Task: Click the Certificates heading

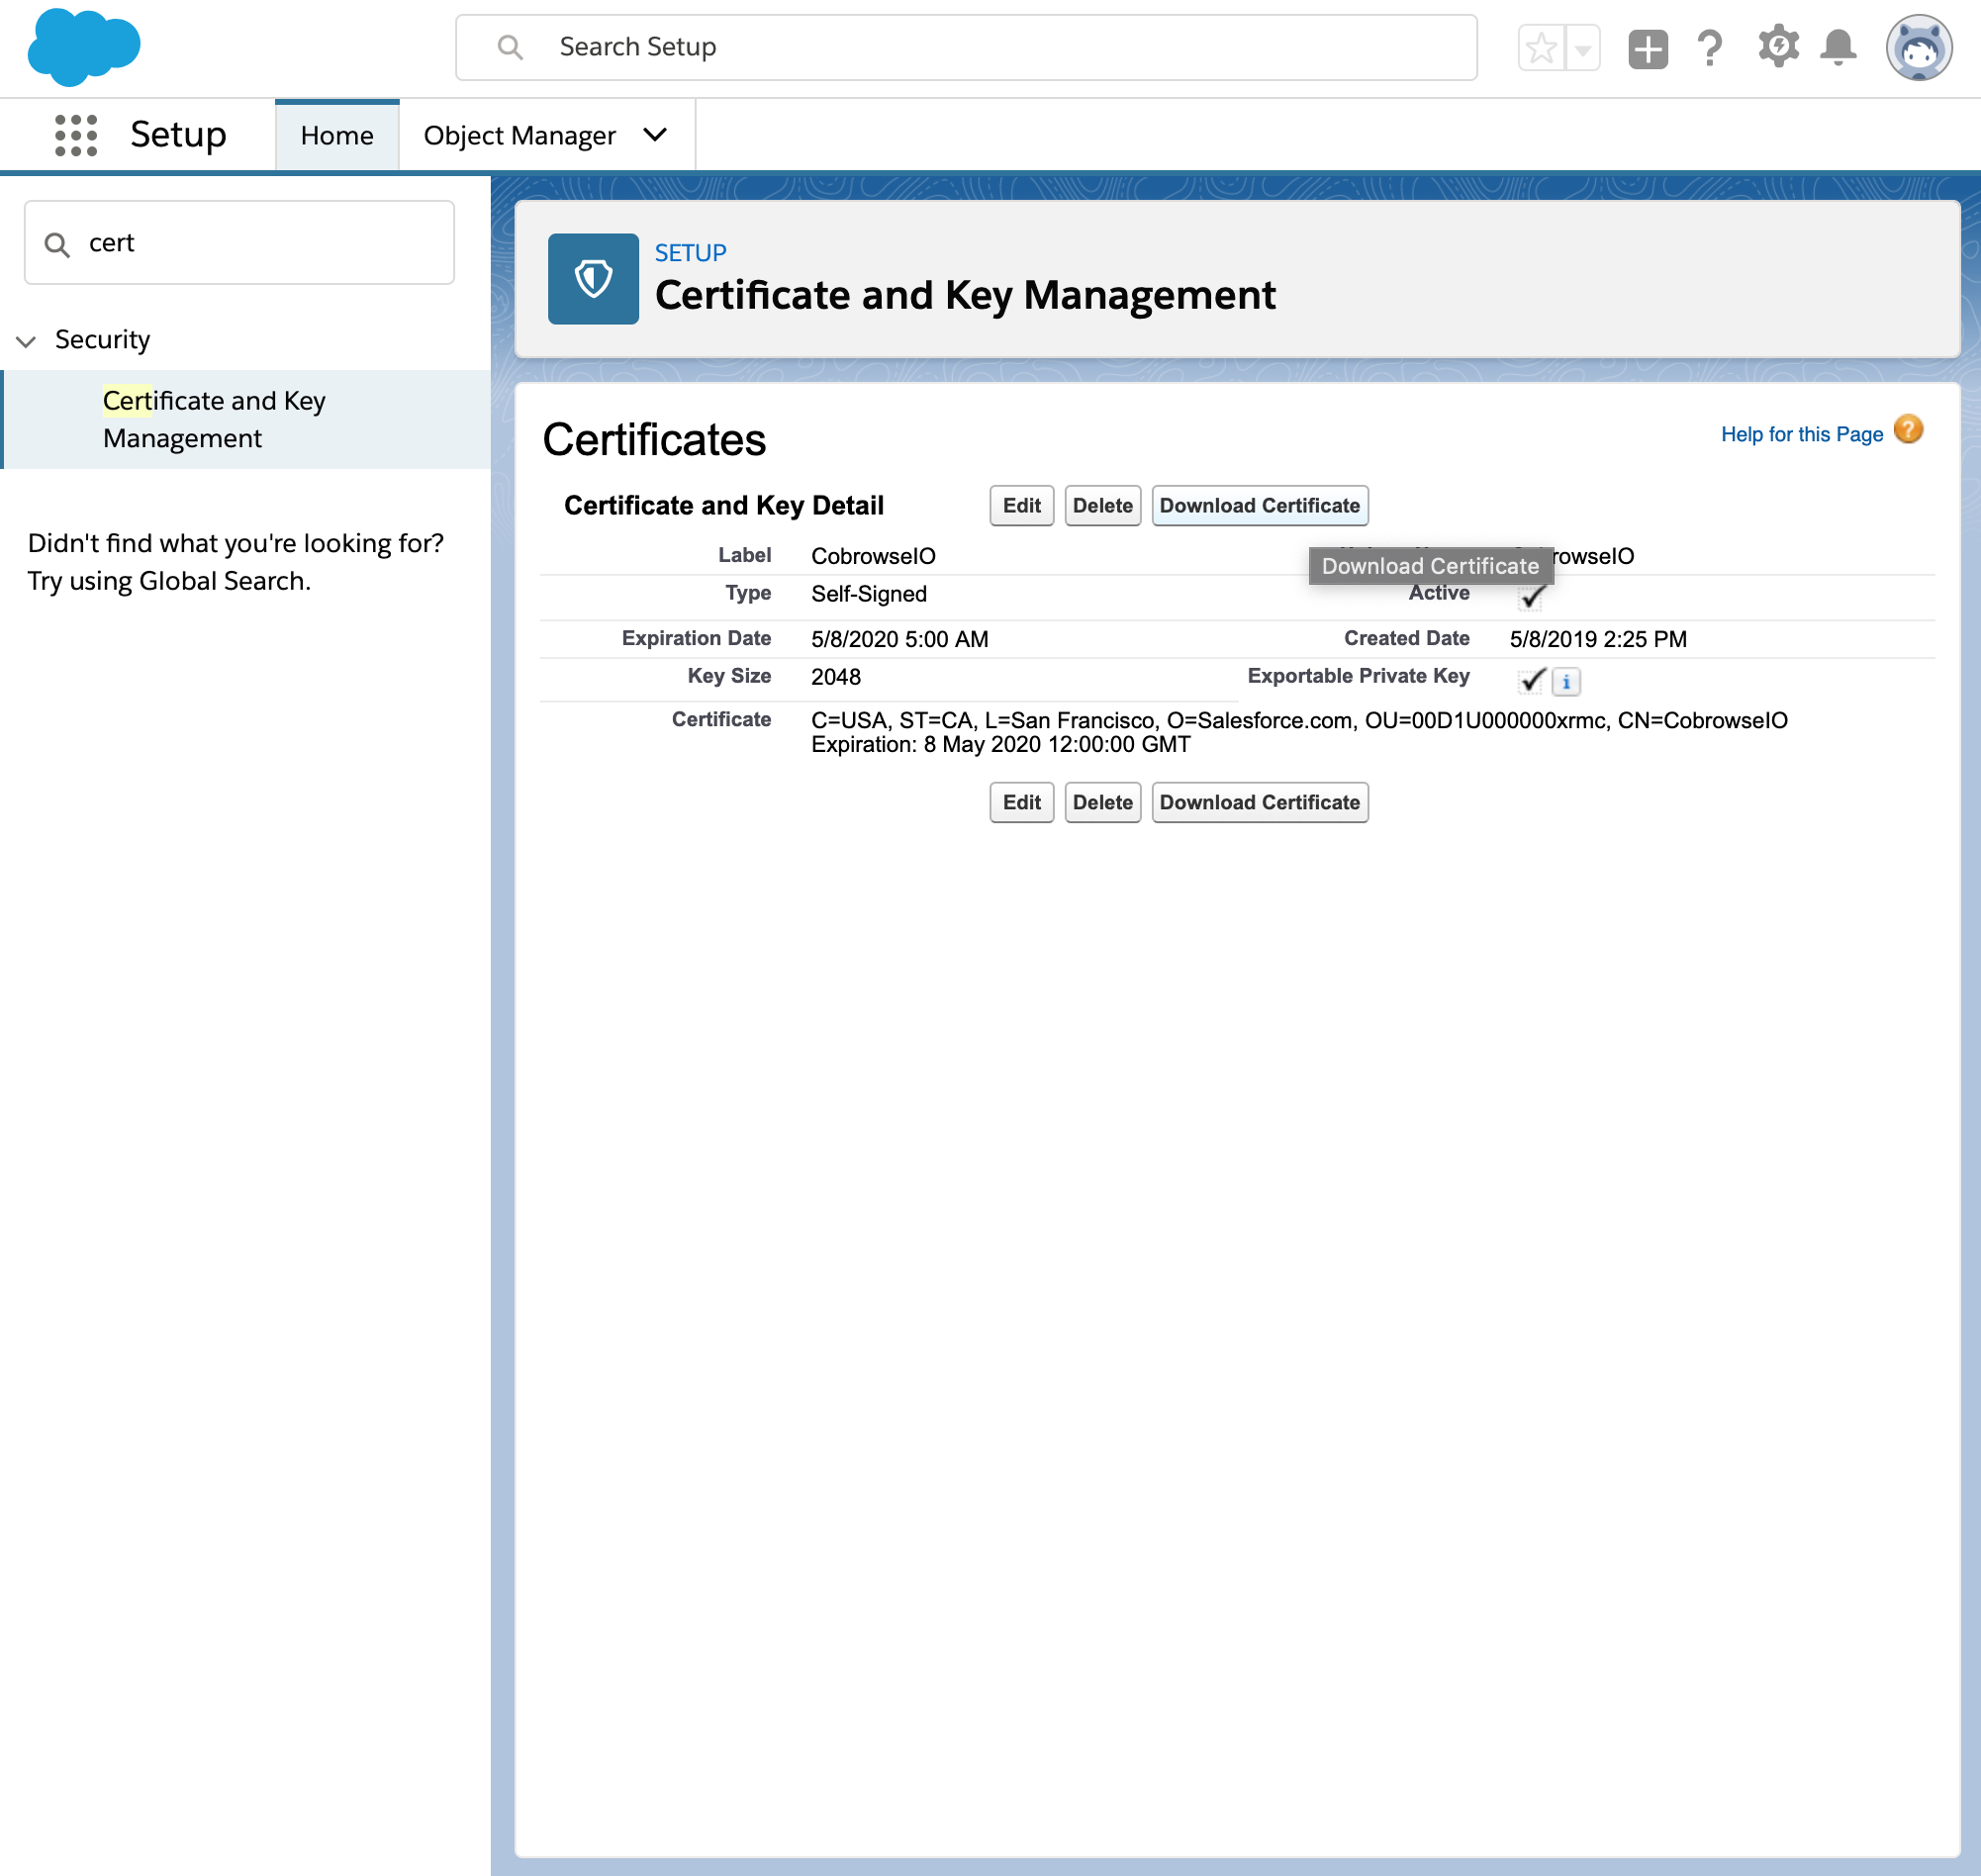Action: 654,440
